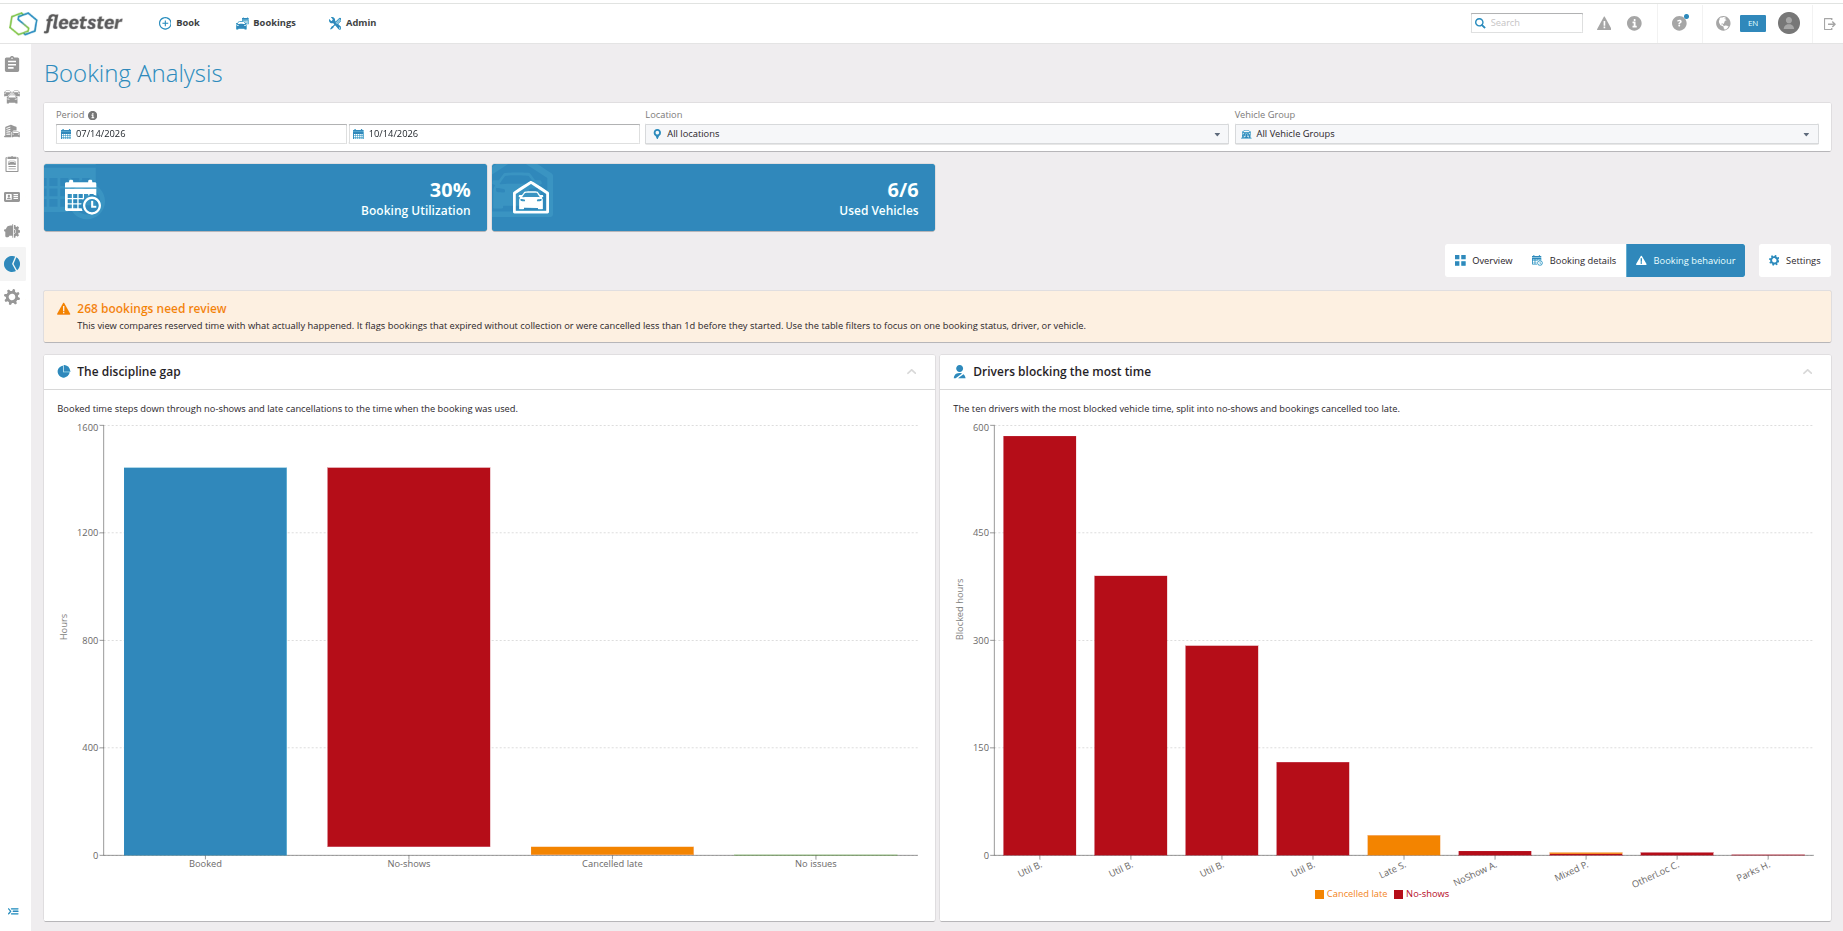1843x931 pixels.
Task: Select the Booking behaviour tab
Action: tap(1685, 261)
